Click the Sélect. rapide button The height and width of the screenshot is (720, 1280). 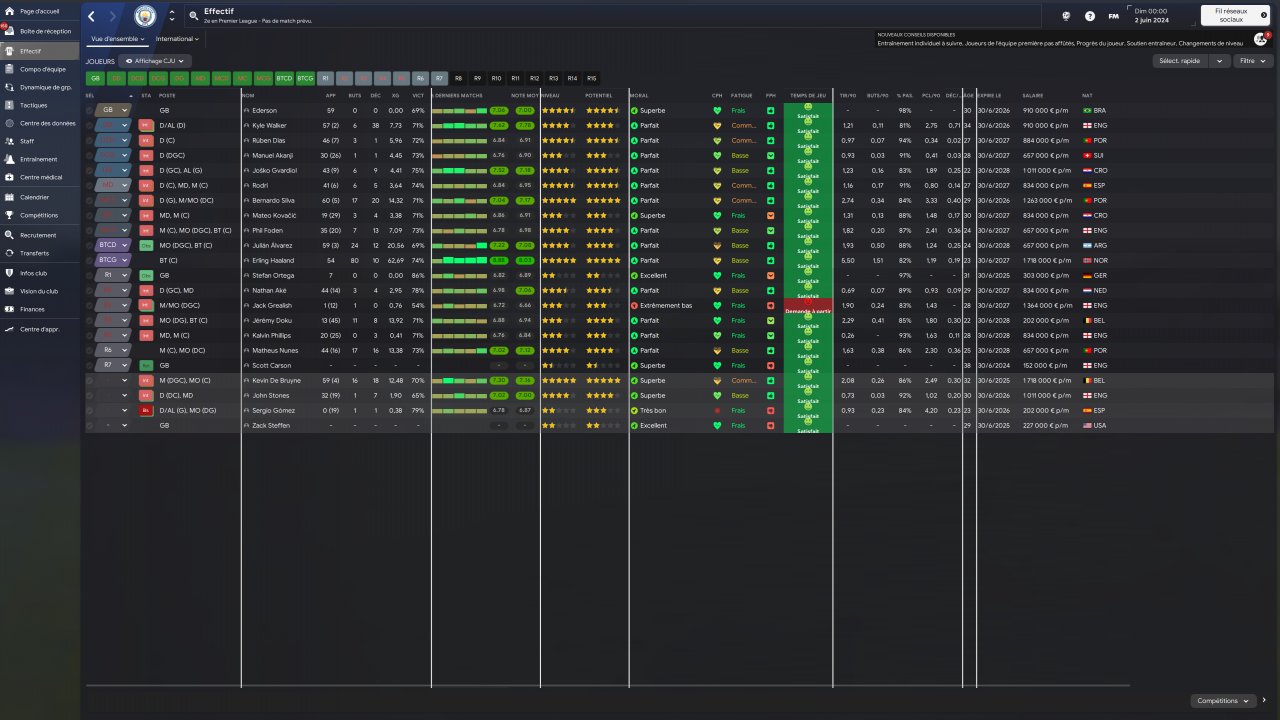click(x=1182, y=61)
